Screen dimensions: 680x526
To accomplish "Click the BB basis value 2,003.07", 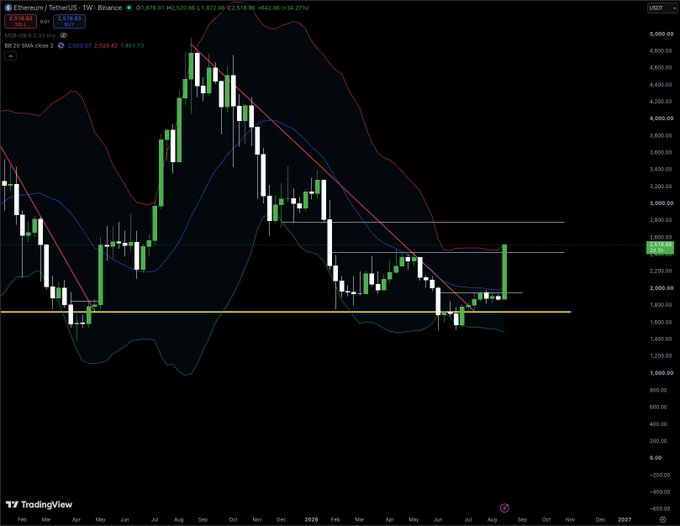I will pyautogui.click(x=80, y=46).
